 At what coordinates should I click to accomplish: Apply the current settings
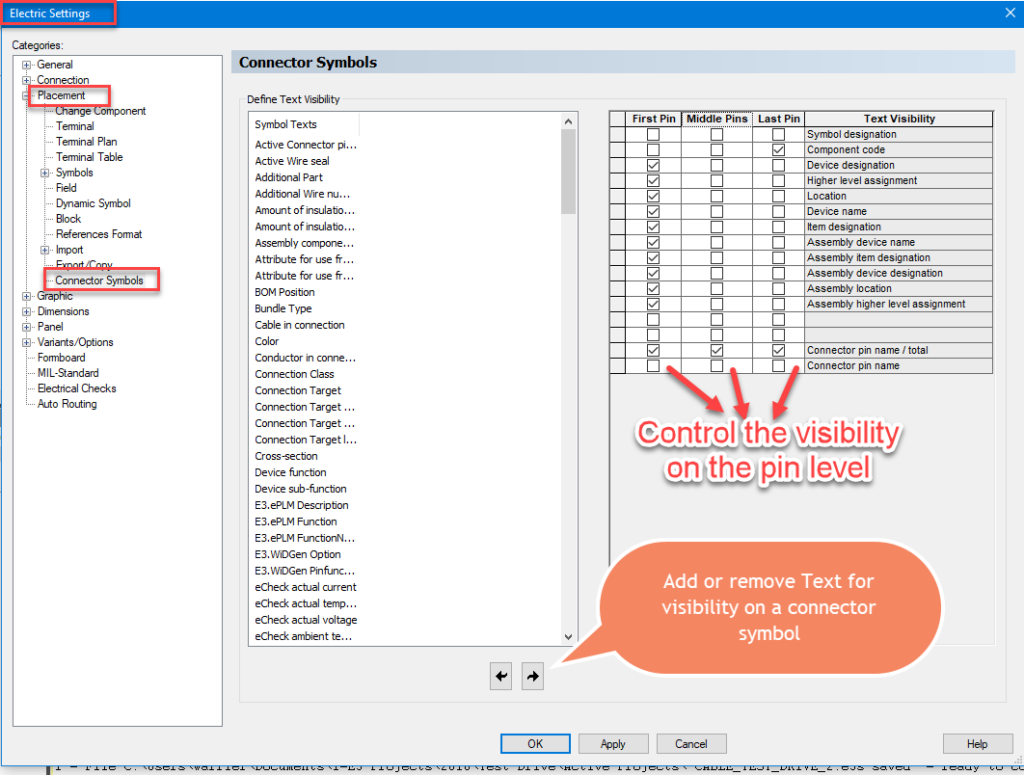(x=613, y=743)
